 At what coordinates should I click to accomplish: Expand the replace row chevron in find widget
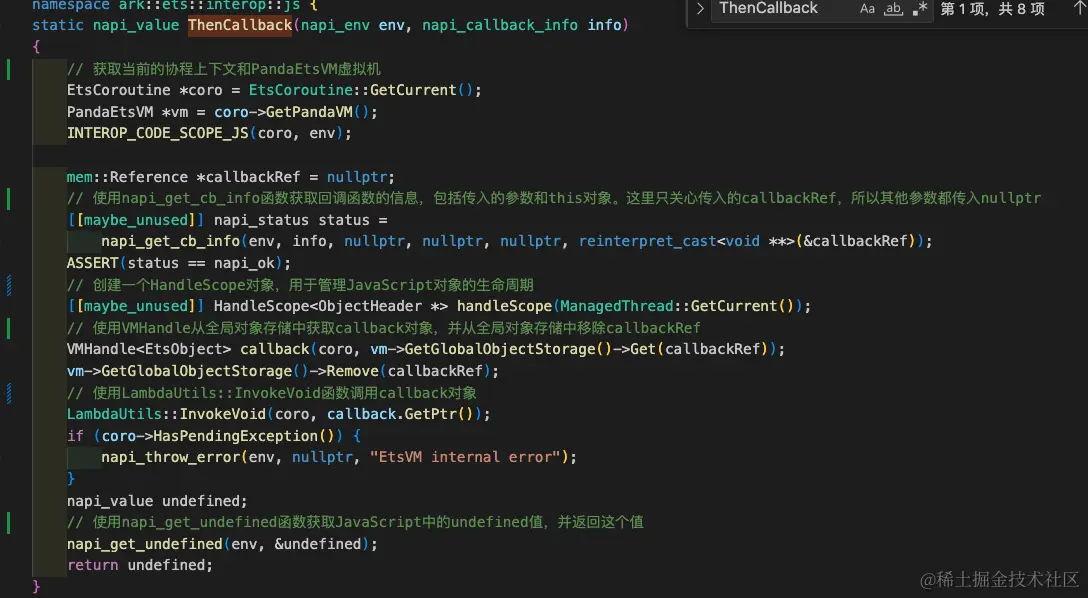pos(700,9)
